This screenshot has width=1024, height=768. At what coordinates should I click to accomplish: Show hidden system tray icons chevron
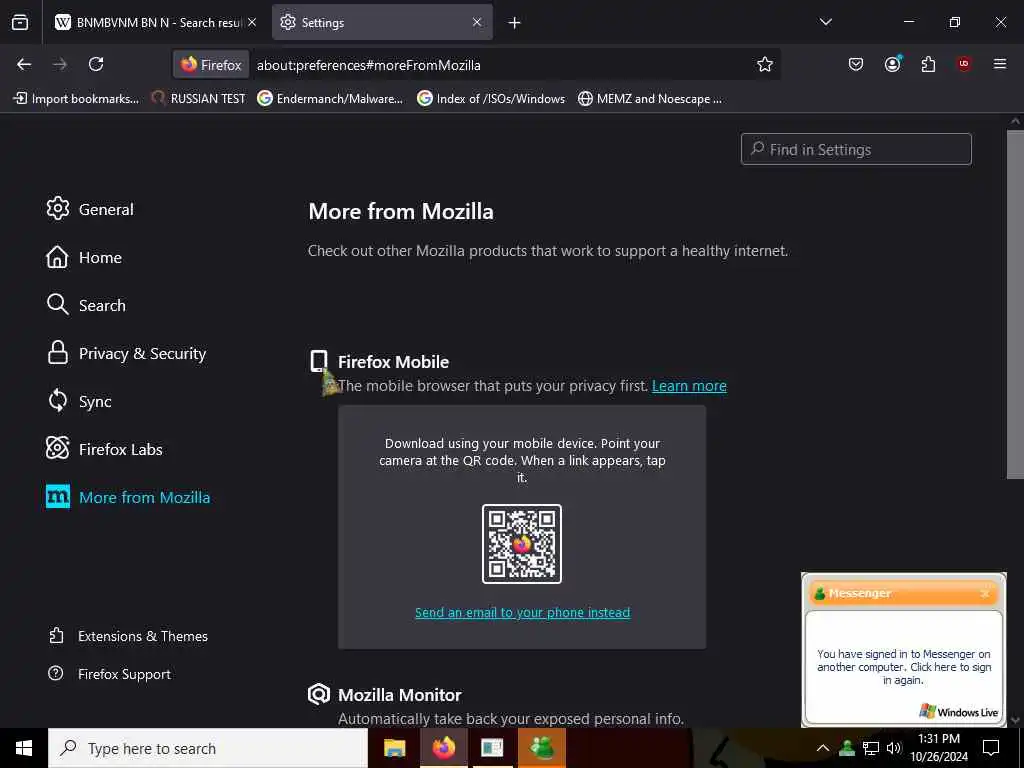click(823, 748)
